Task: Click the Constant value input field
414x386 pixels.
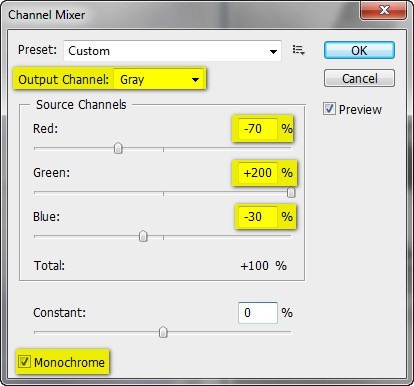Action: click(x=258, y=313)
